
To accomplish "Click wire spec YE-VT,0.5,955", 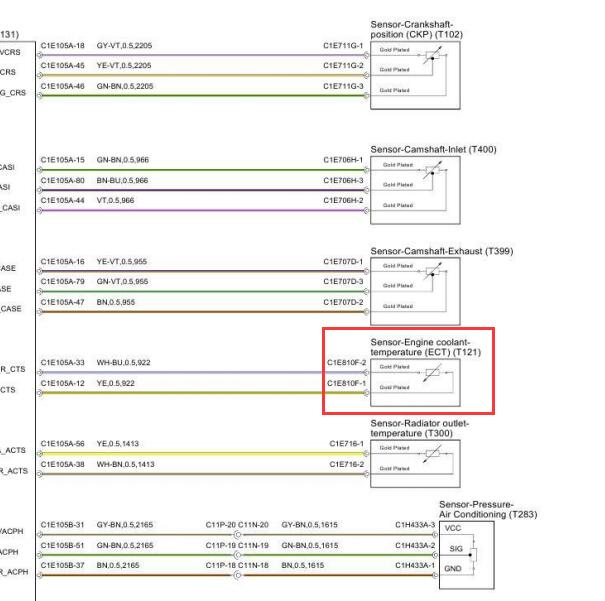I will click(x=122, y=262).
